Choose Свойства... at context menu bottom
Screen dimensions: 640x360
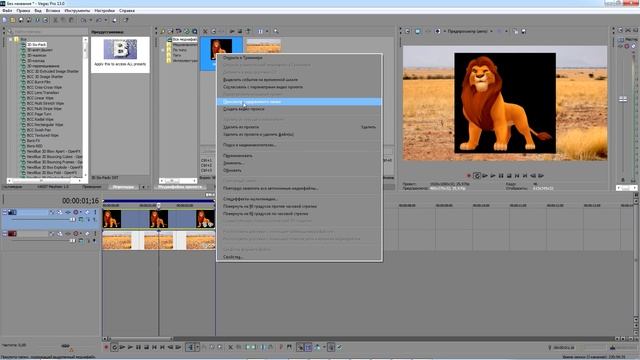[x=299, y=257]
